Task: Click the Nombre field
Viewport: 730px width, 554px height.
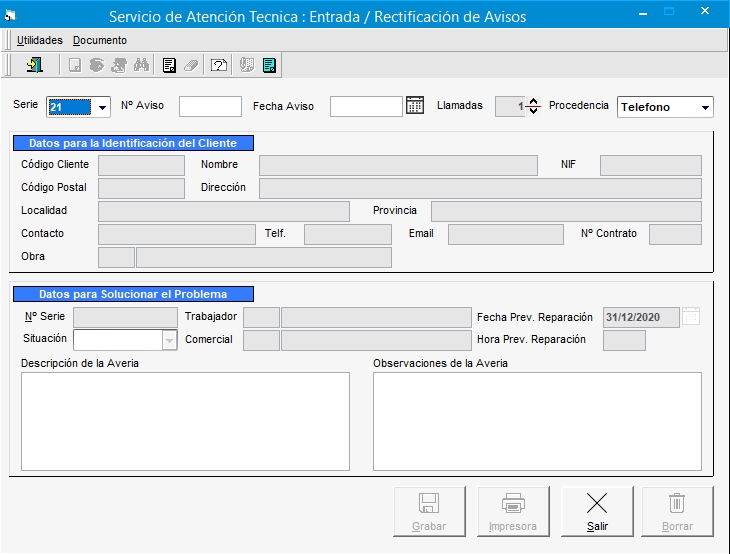Action: click(x=399, y=165)
